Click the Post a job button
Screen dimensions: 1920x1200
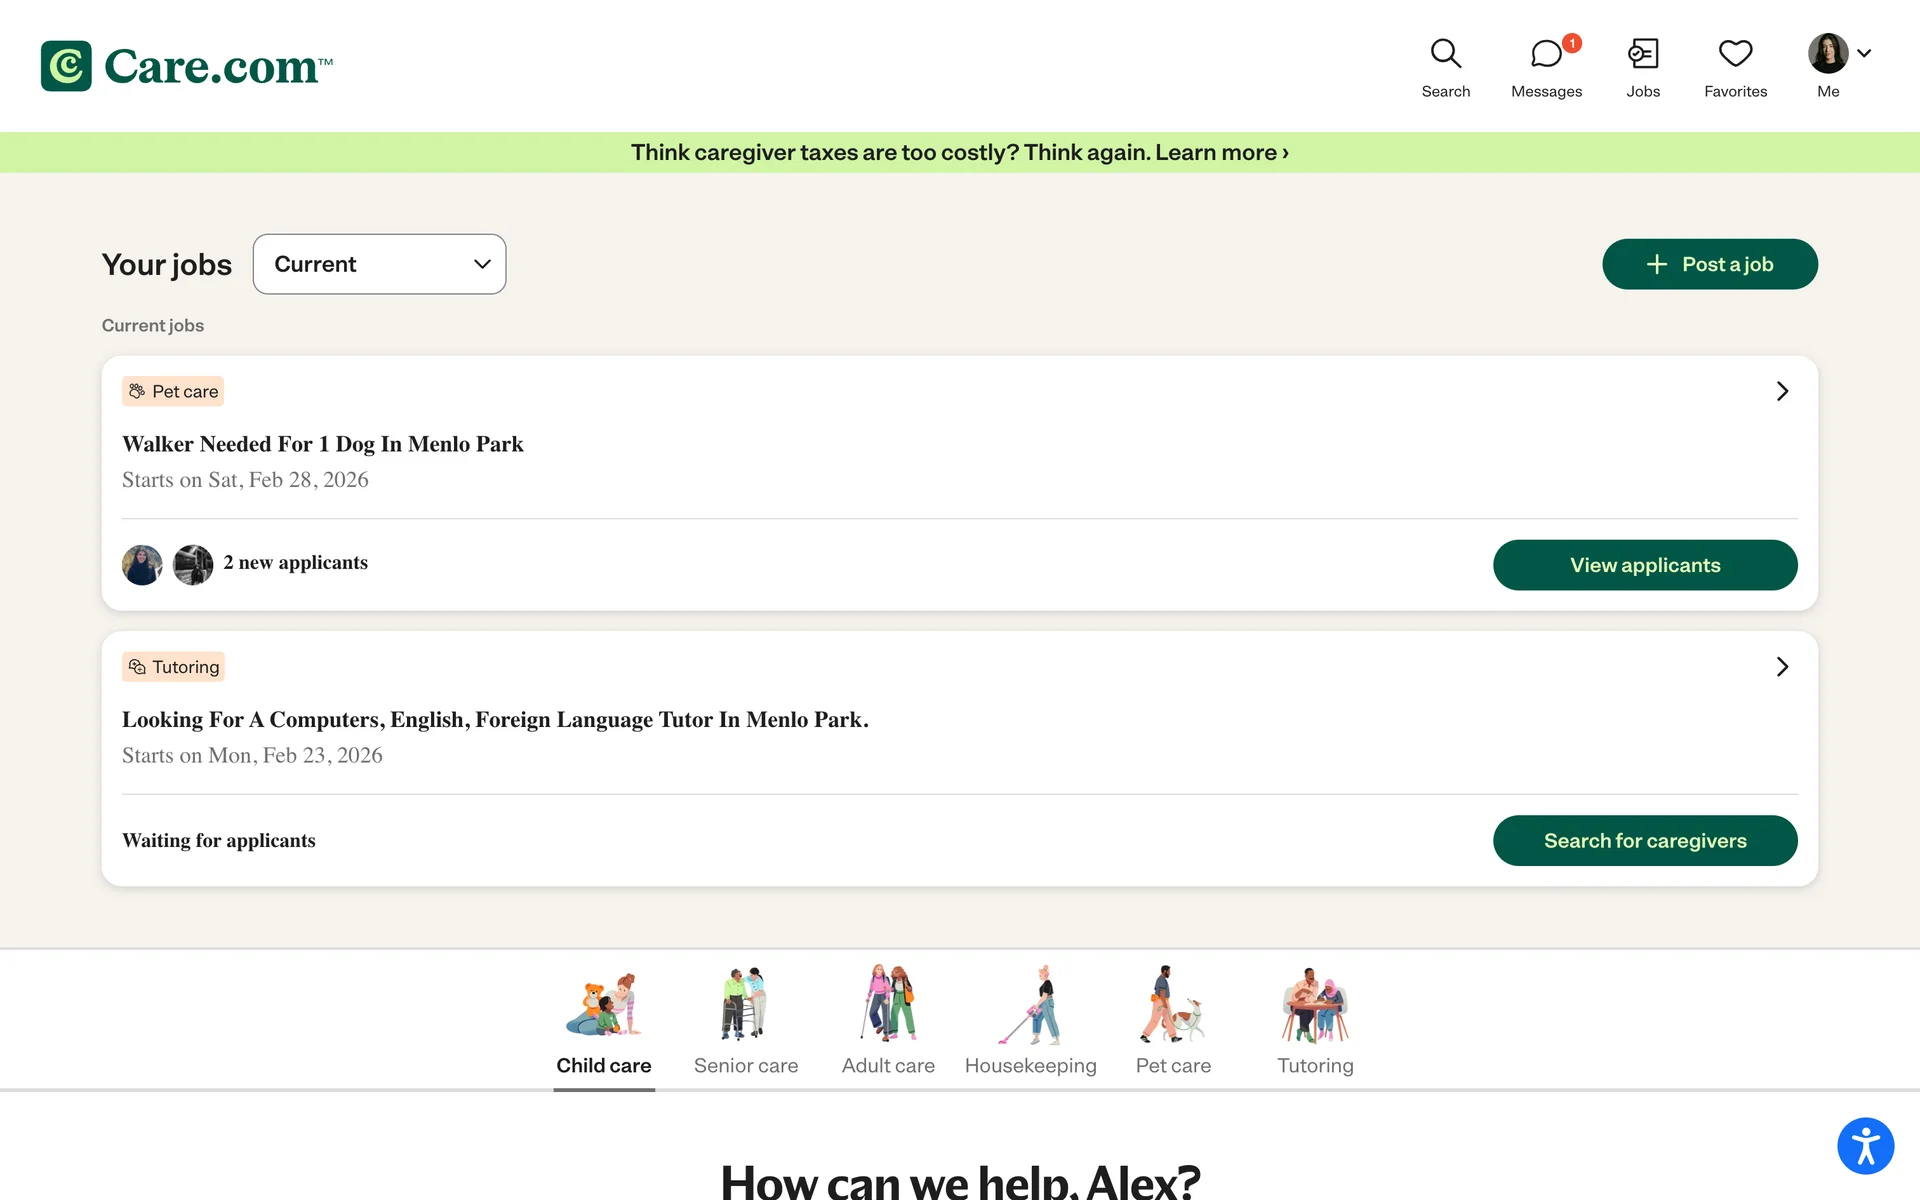(x=1709, y=264)
